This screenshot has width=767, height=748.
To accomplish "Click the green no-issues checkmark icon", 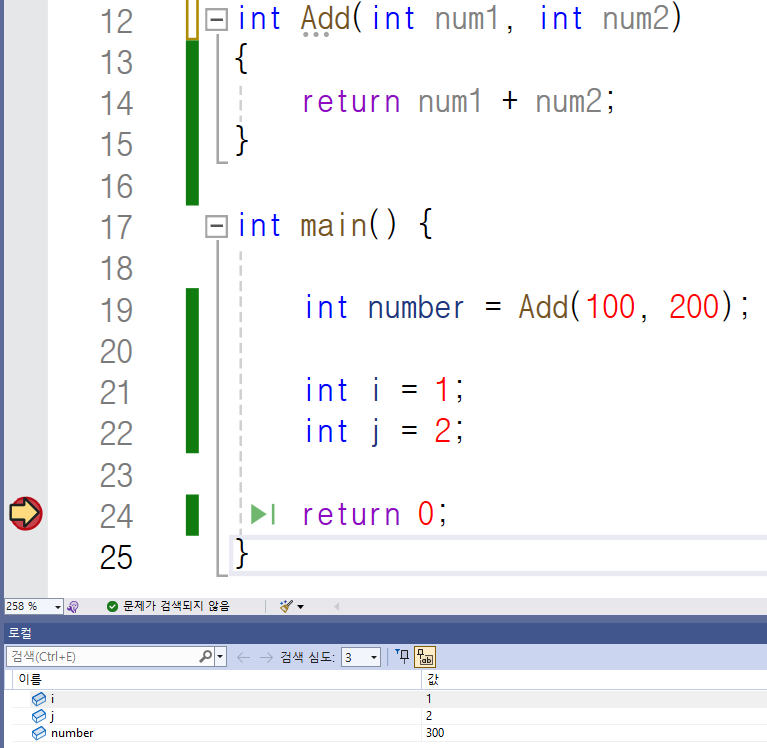I will click(x=112, y=607).
